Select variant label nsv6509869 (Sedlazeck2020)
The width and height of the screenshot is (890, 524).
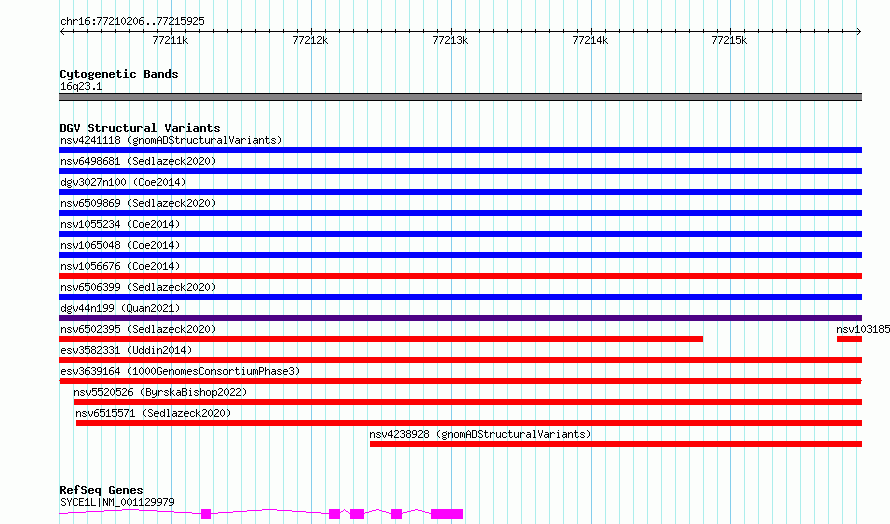[138, 203]
